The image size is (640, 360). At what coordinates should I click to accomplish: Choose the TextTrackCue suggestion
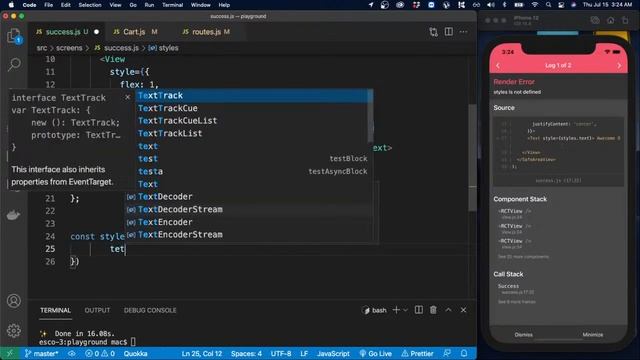pos(251,108)
